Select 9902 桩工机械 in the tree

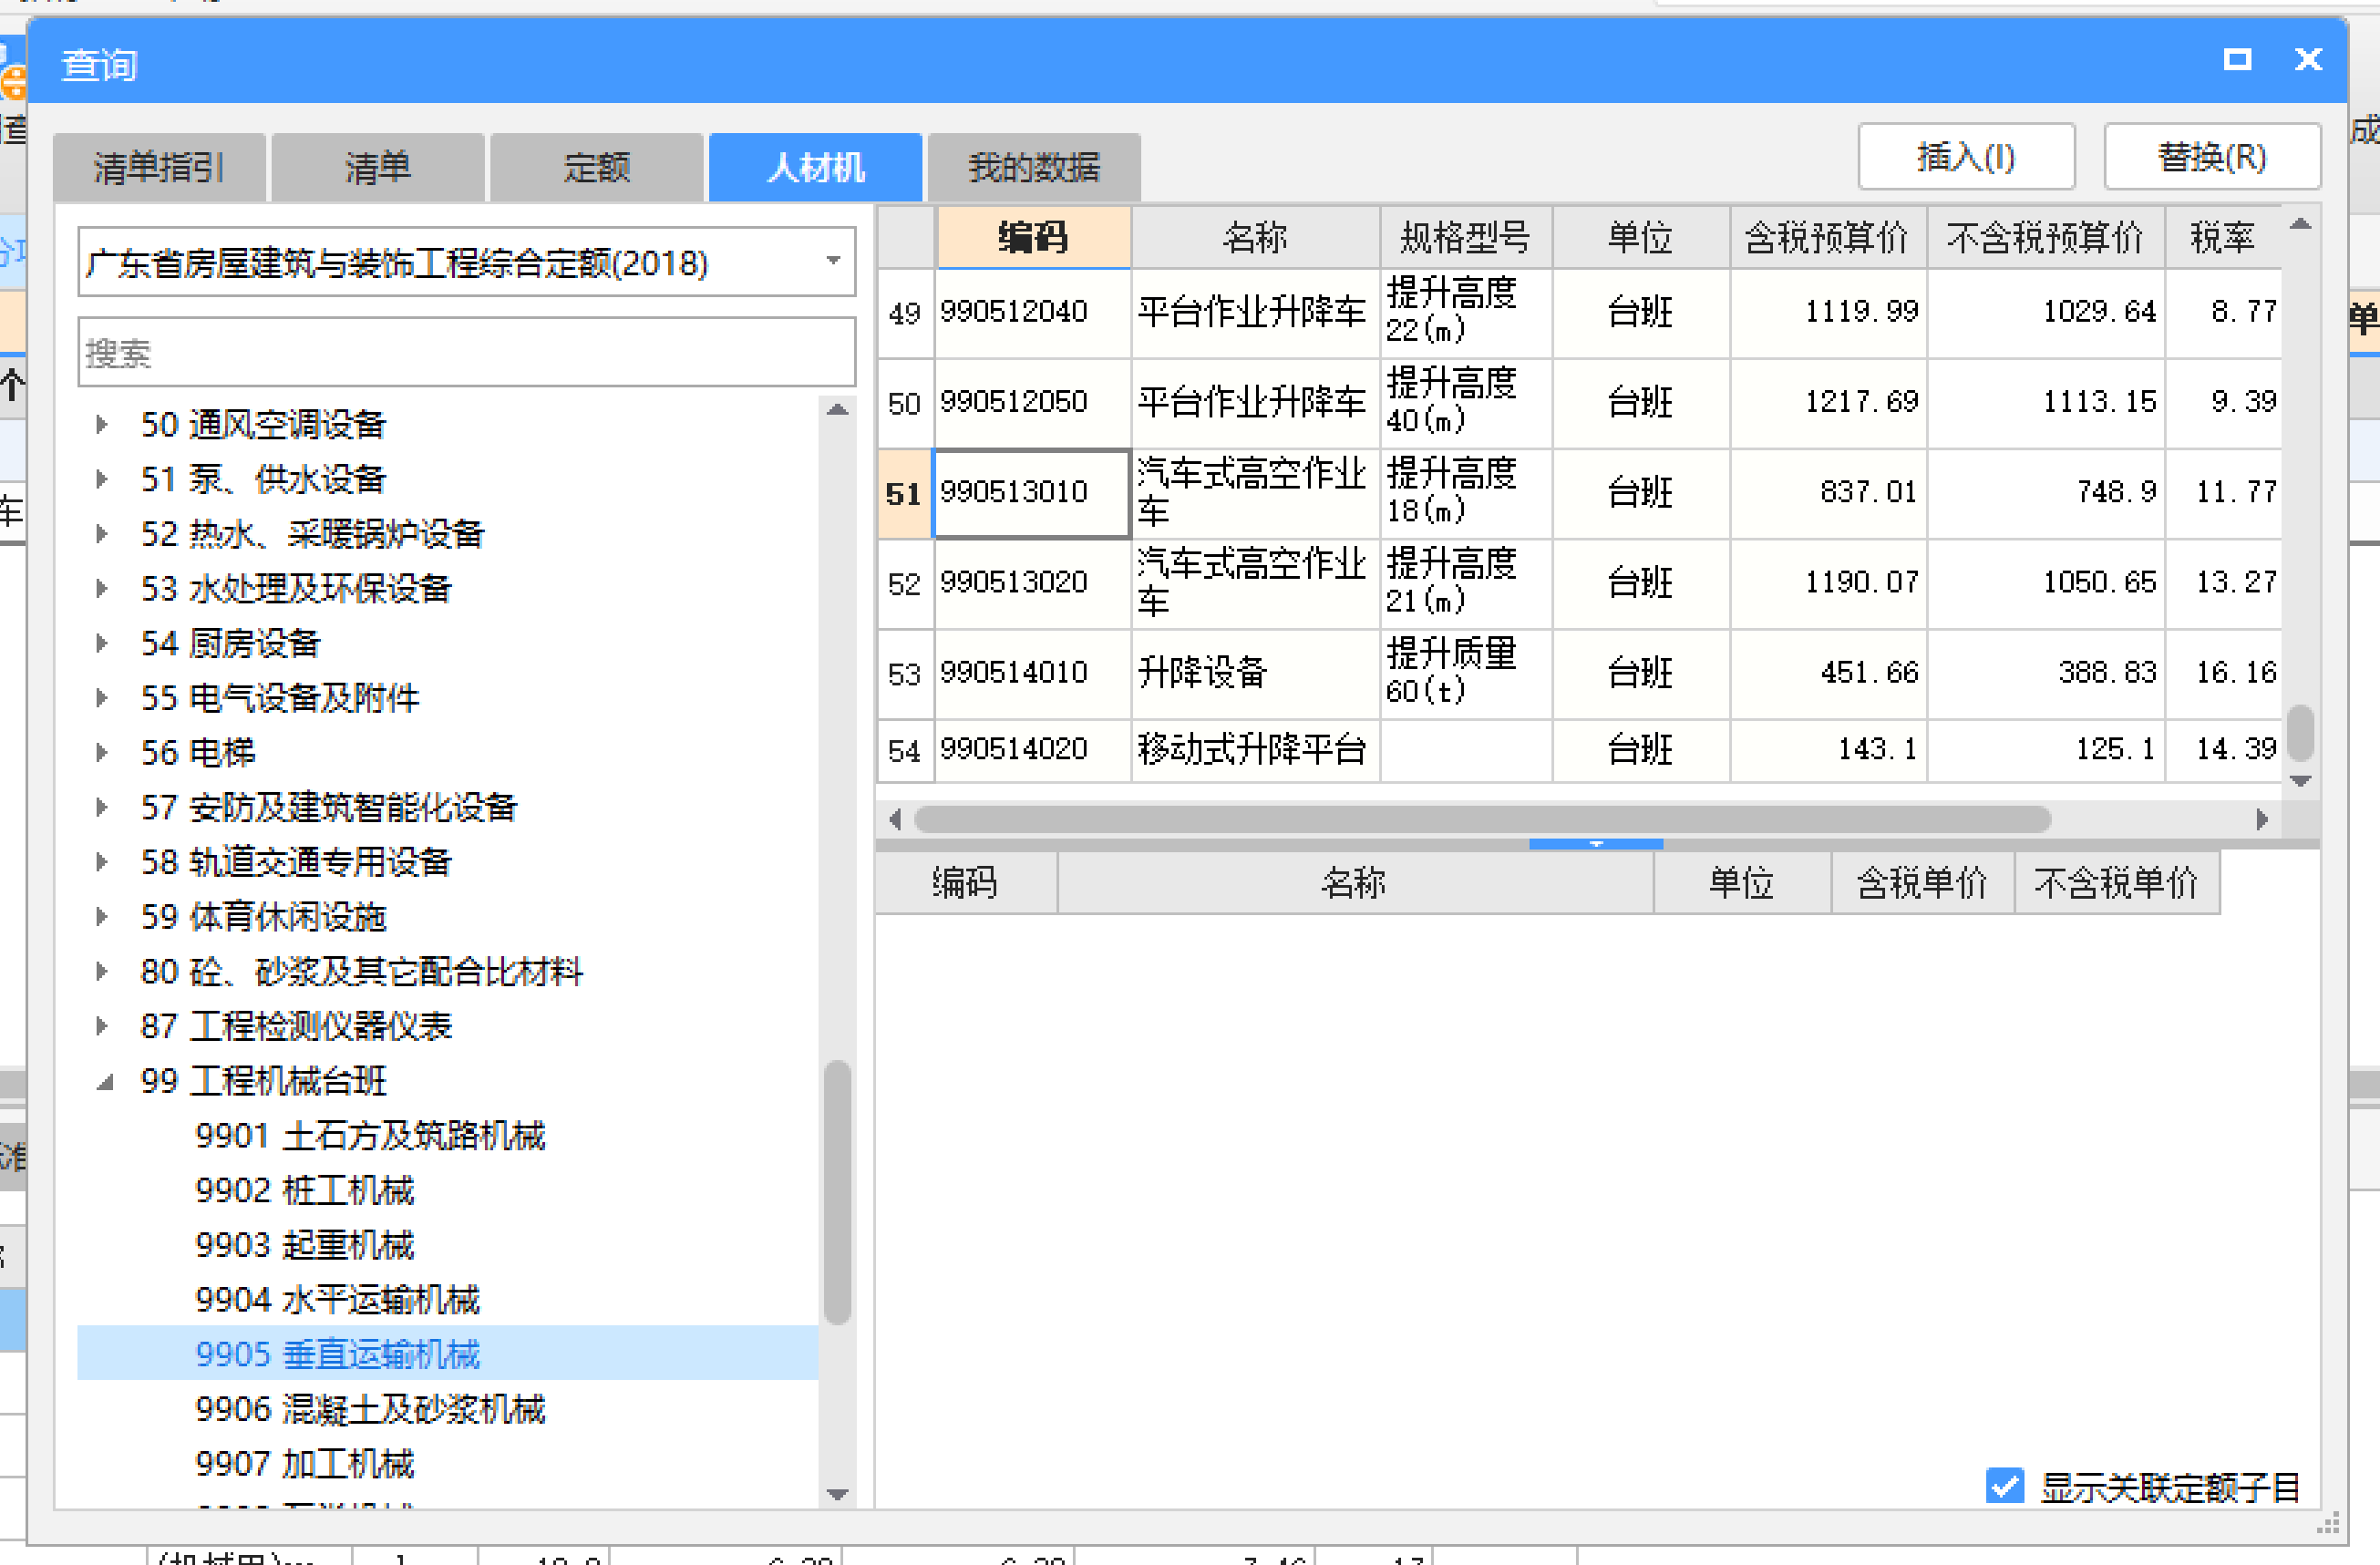[x=304, y=1190]
